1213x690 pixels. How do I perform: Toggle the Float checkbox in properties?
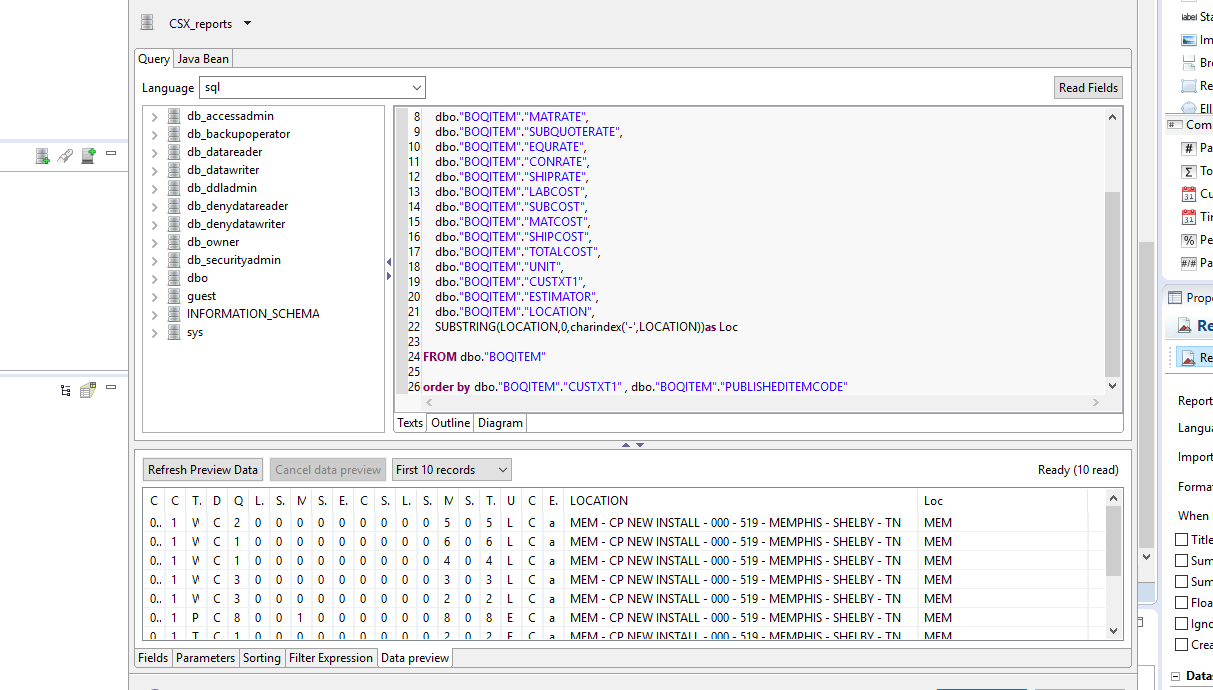(x=1182, y=603)
